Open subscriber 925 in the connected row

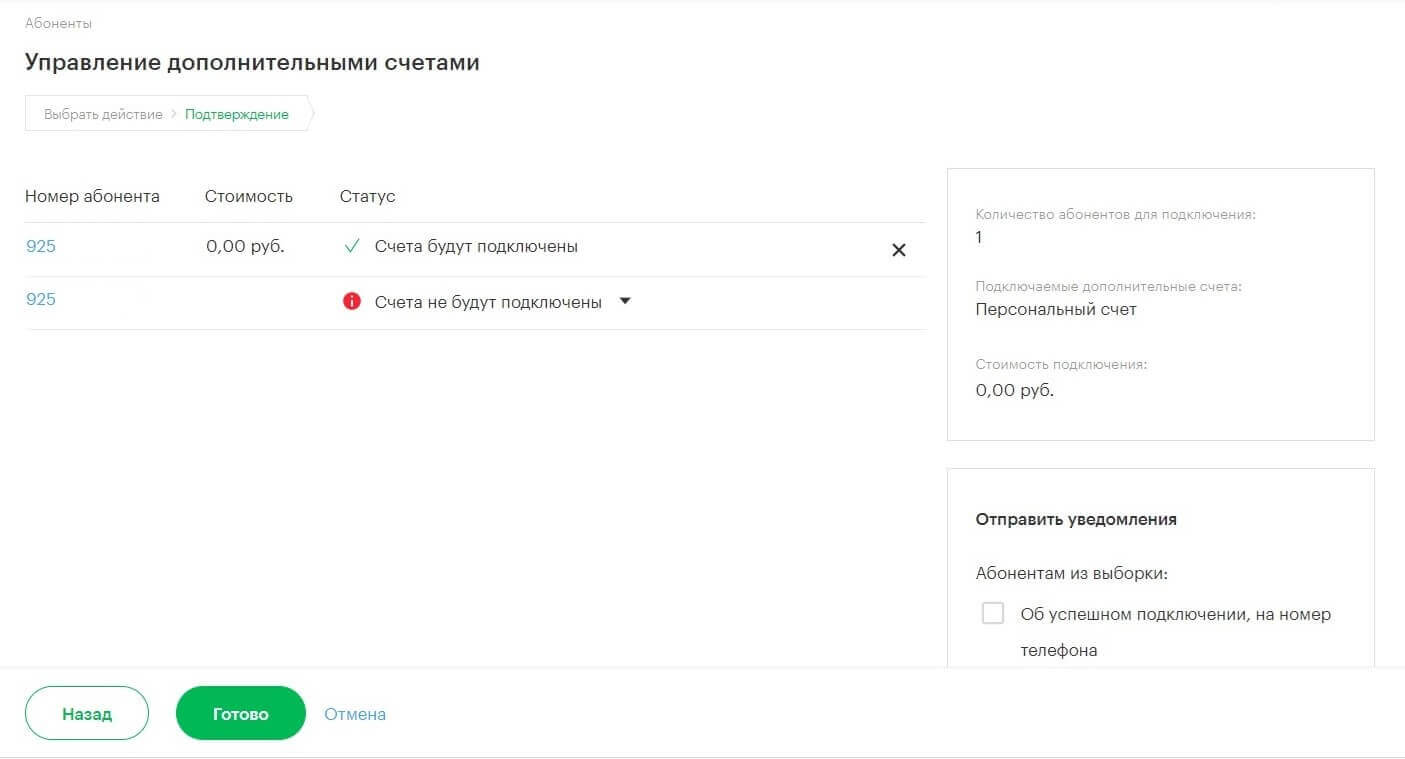(x=41, y=246)
